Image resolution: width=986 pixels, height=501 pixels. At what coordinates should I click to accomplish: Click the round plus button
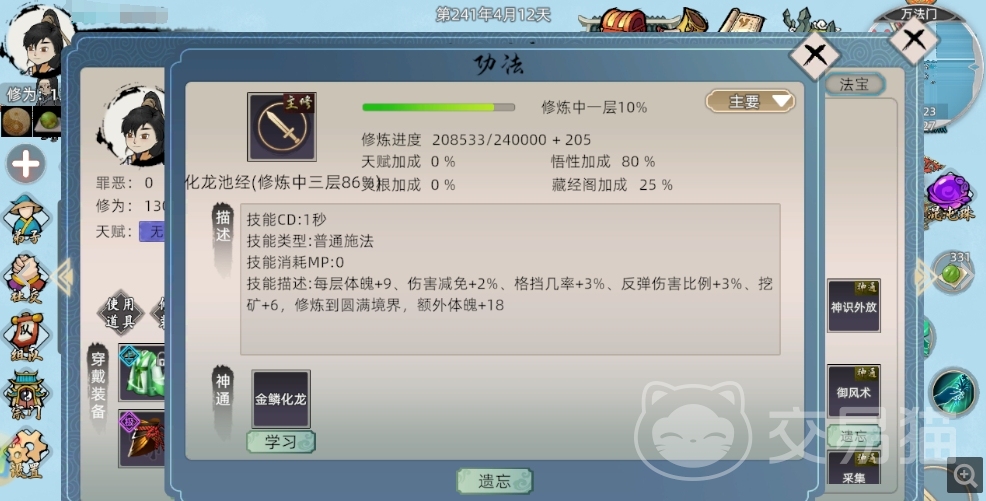coord(26,165)
